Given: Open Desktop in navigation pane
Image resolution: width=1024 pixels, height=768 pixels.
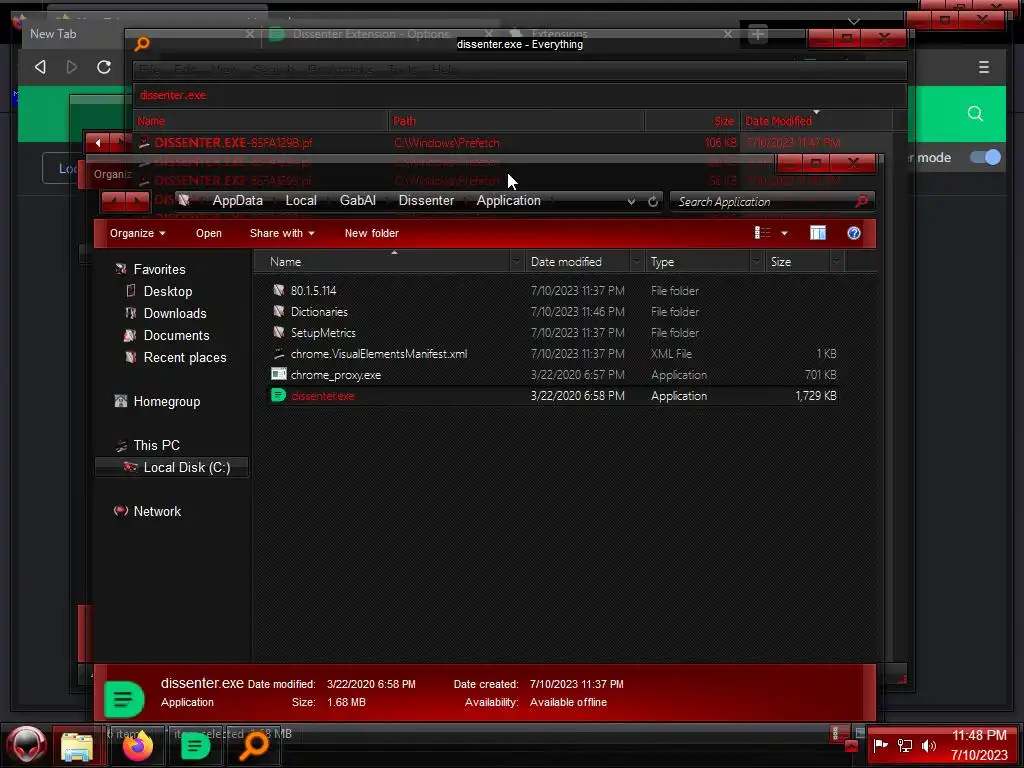Looking at the screenshot, I should [168, 291].
